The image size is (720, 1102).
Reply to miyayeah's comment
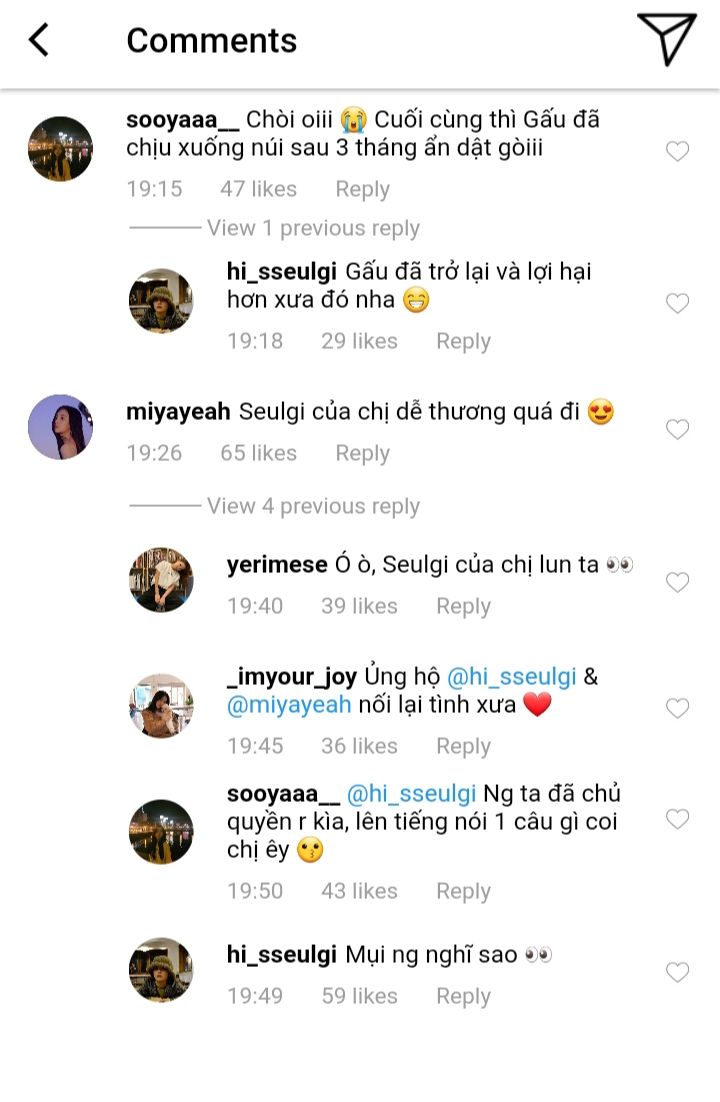(x=362, y=453)
